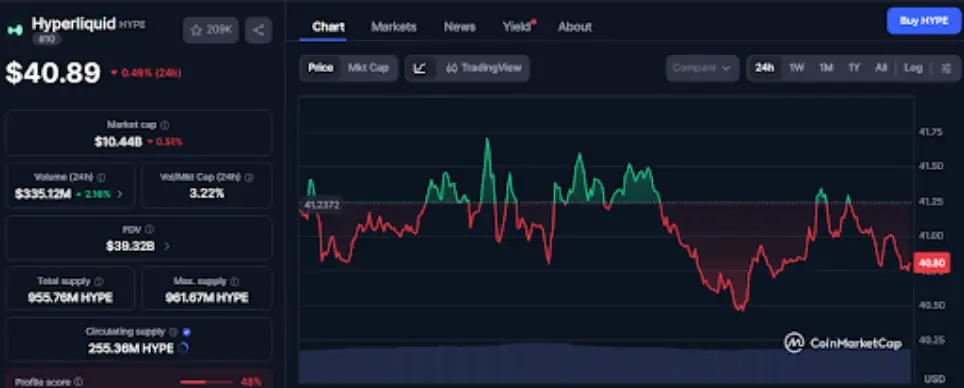Click the Profile score info icon
The width and height of the screenshot is (964, 388).
coord(78,382)
